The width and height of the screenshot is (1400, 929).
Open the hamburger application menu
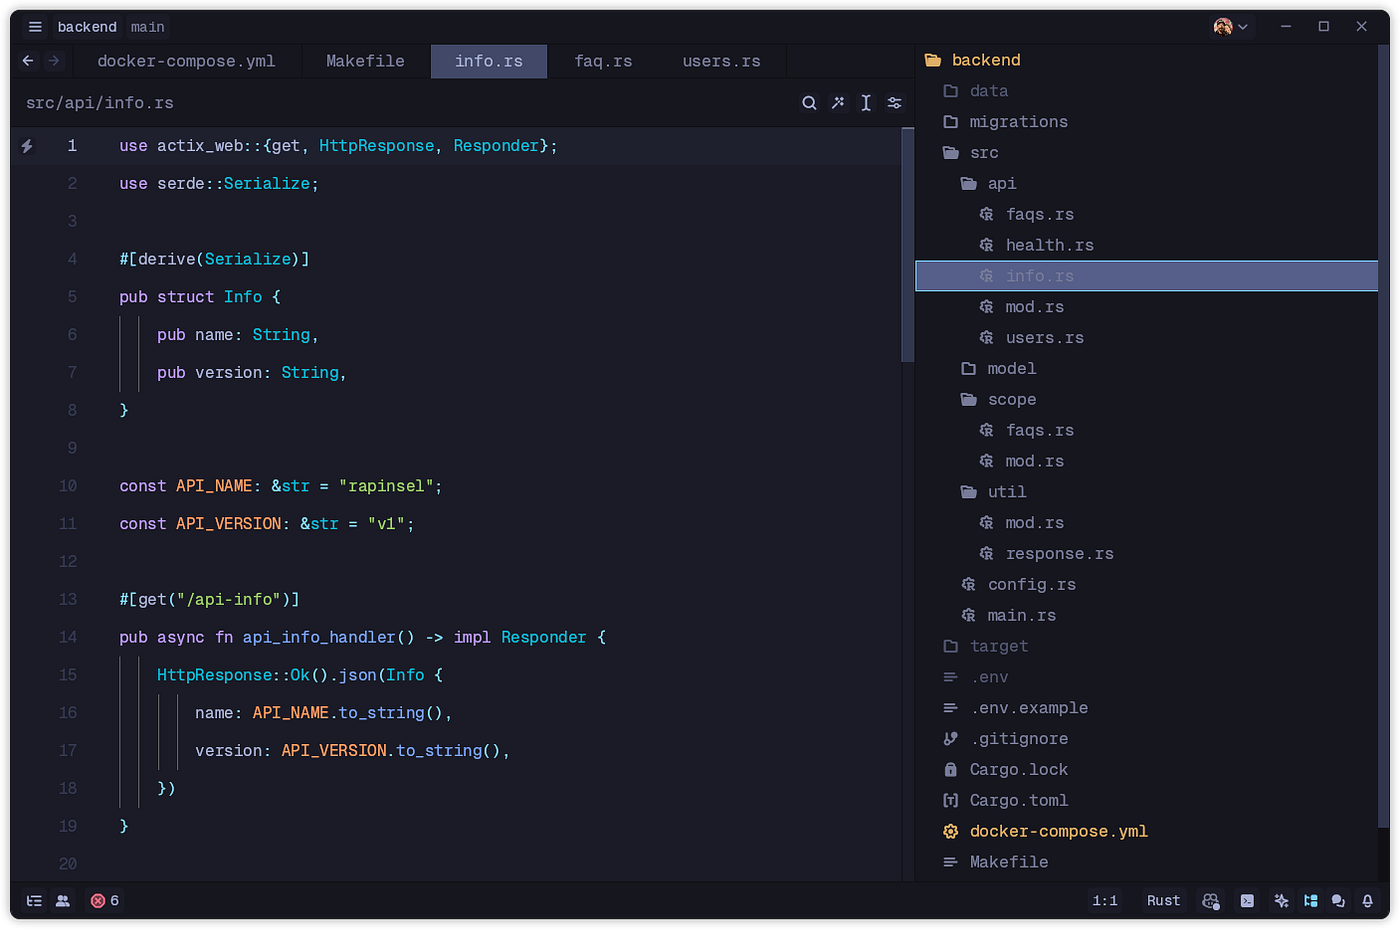tap(35, 27)
